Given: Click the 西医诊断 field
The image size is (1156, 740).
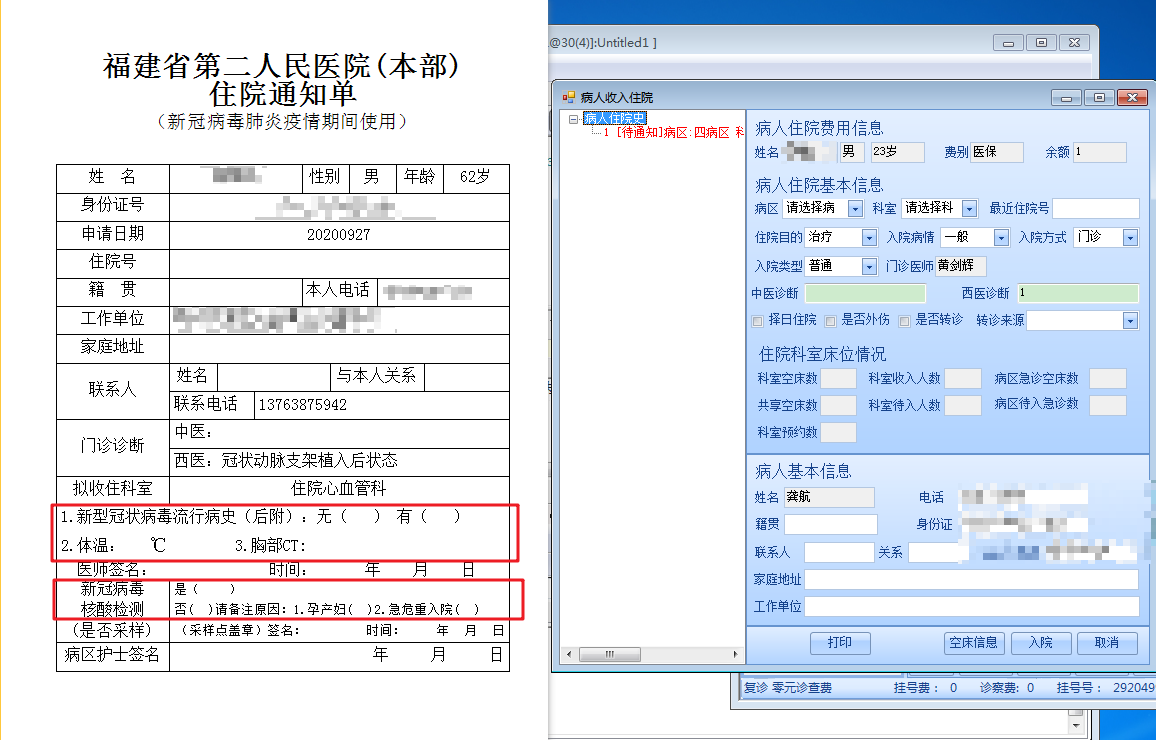Looking at the screenshot, I should 1078,293.
